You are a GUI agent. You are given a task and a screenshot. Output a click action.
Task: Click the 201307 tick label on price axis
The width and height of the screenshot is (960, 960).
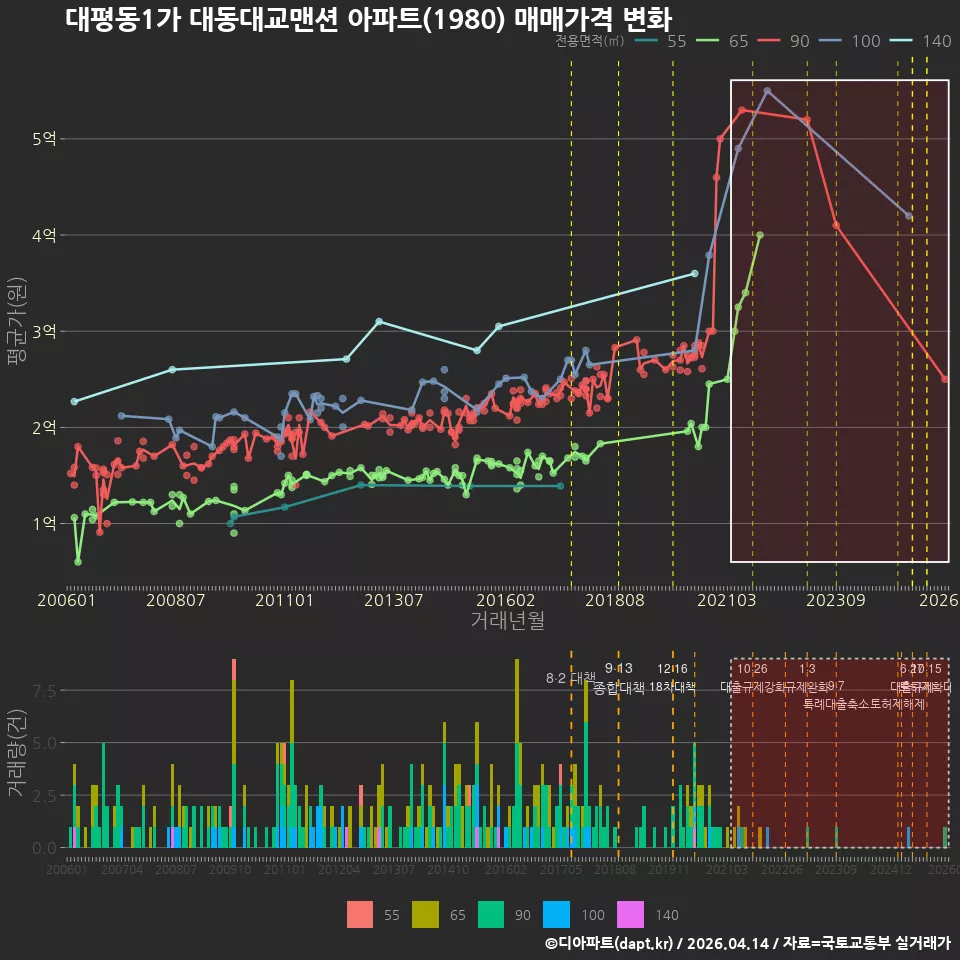tap(394, 600)
